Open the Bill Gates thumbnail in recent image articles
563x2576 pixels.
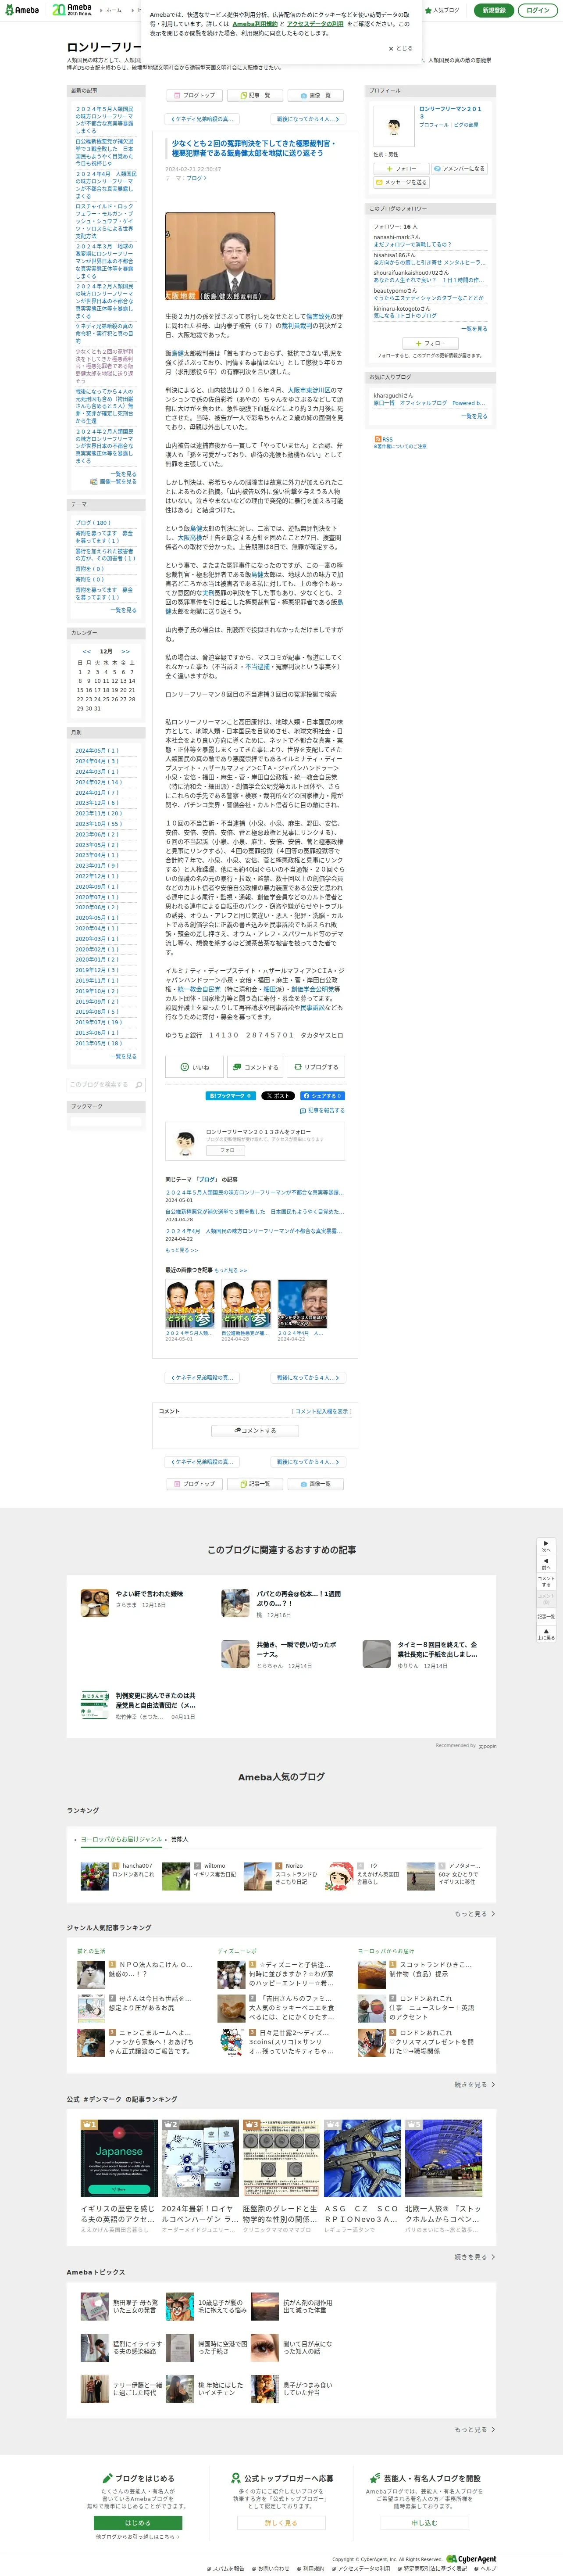(302, 1304)
